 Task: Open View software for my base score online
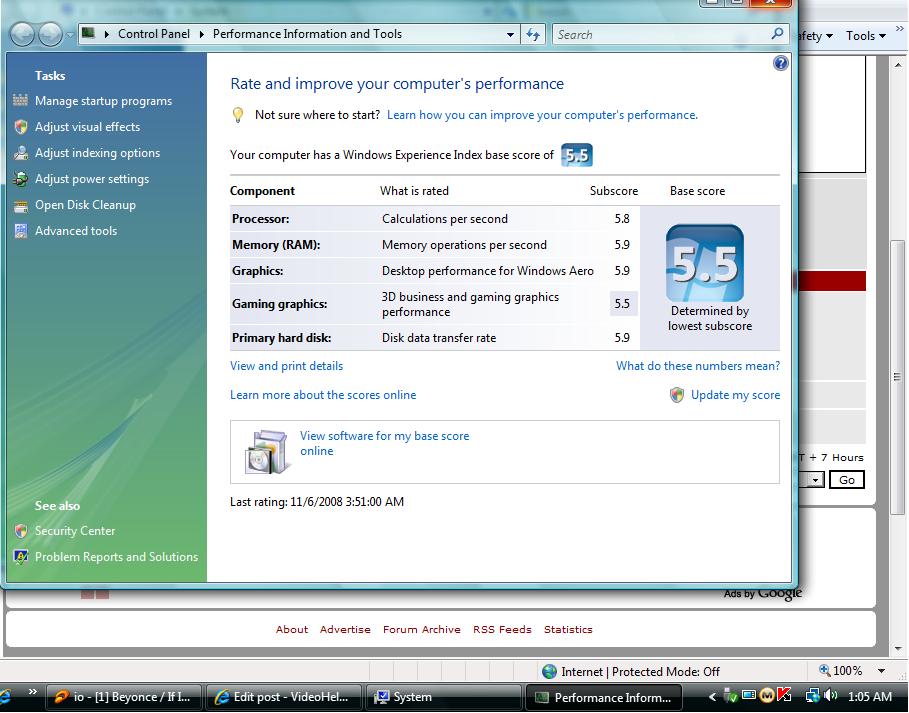click(384, 443)
